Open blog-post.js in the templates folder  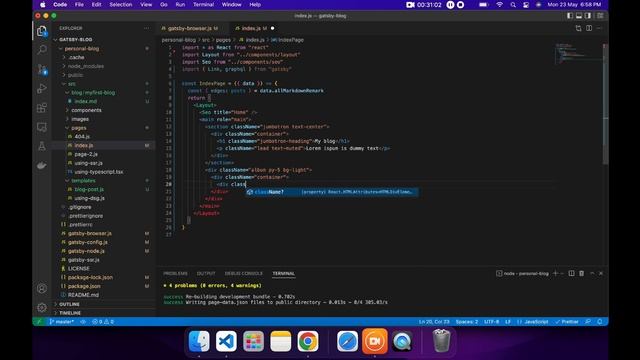(89, 189)
